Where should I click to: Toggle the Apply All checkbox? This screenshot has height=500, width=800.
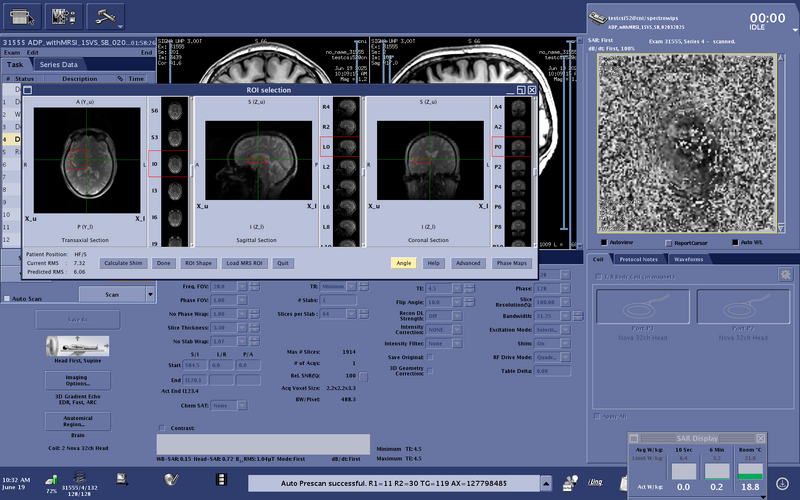pyautogui.click(x=597, y=416)
